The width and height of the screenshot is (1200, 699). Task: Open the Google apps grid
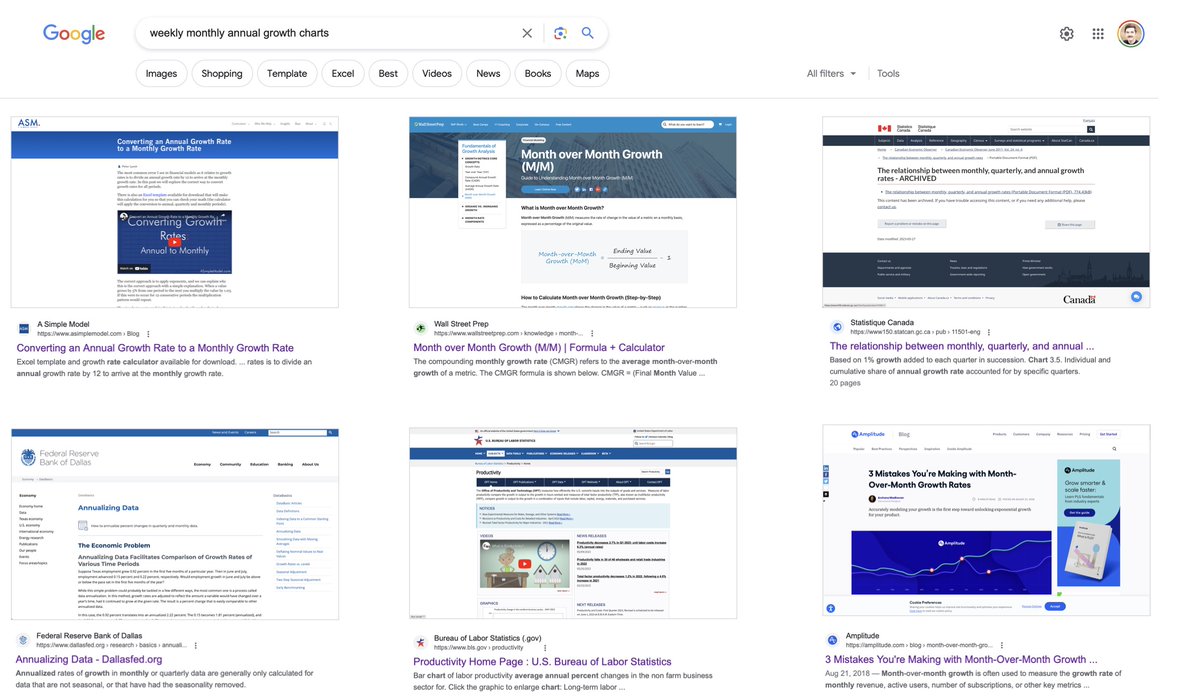(x=1098, y=34)
